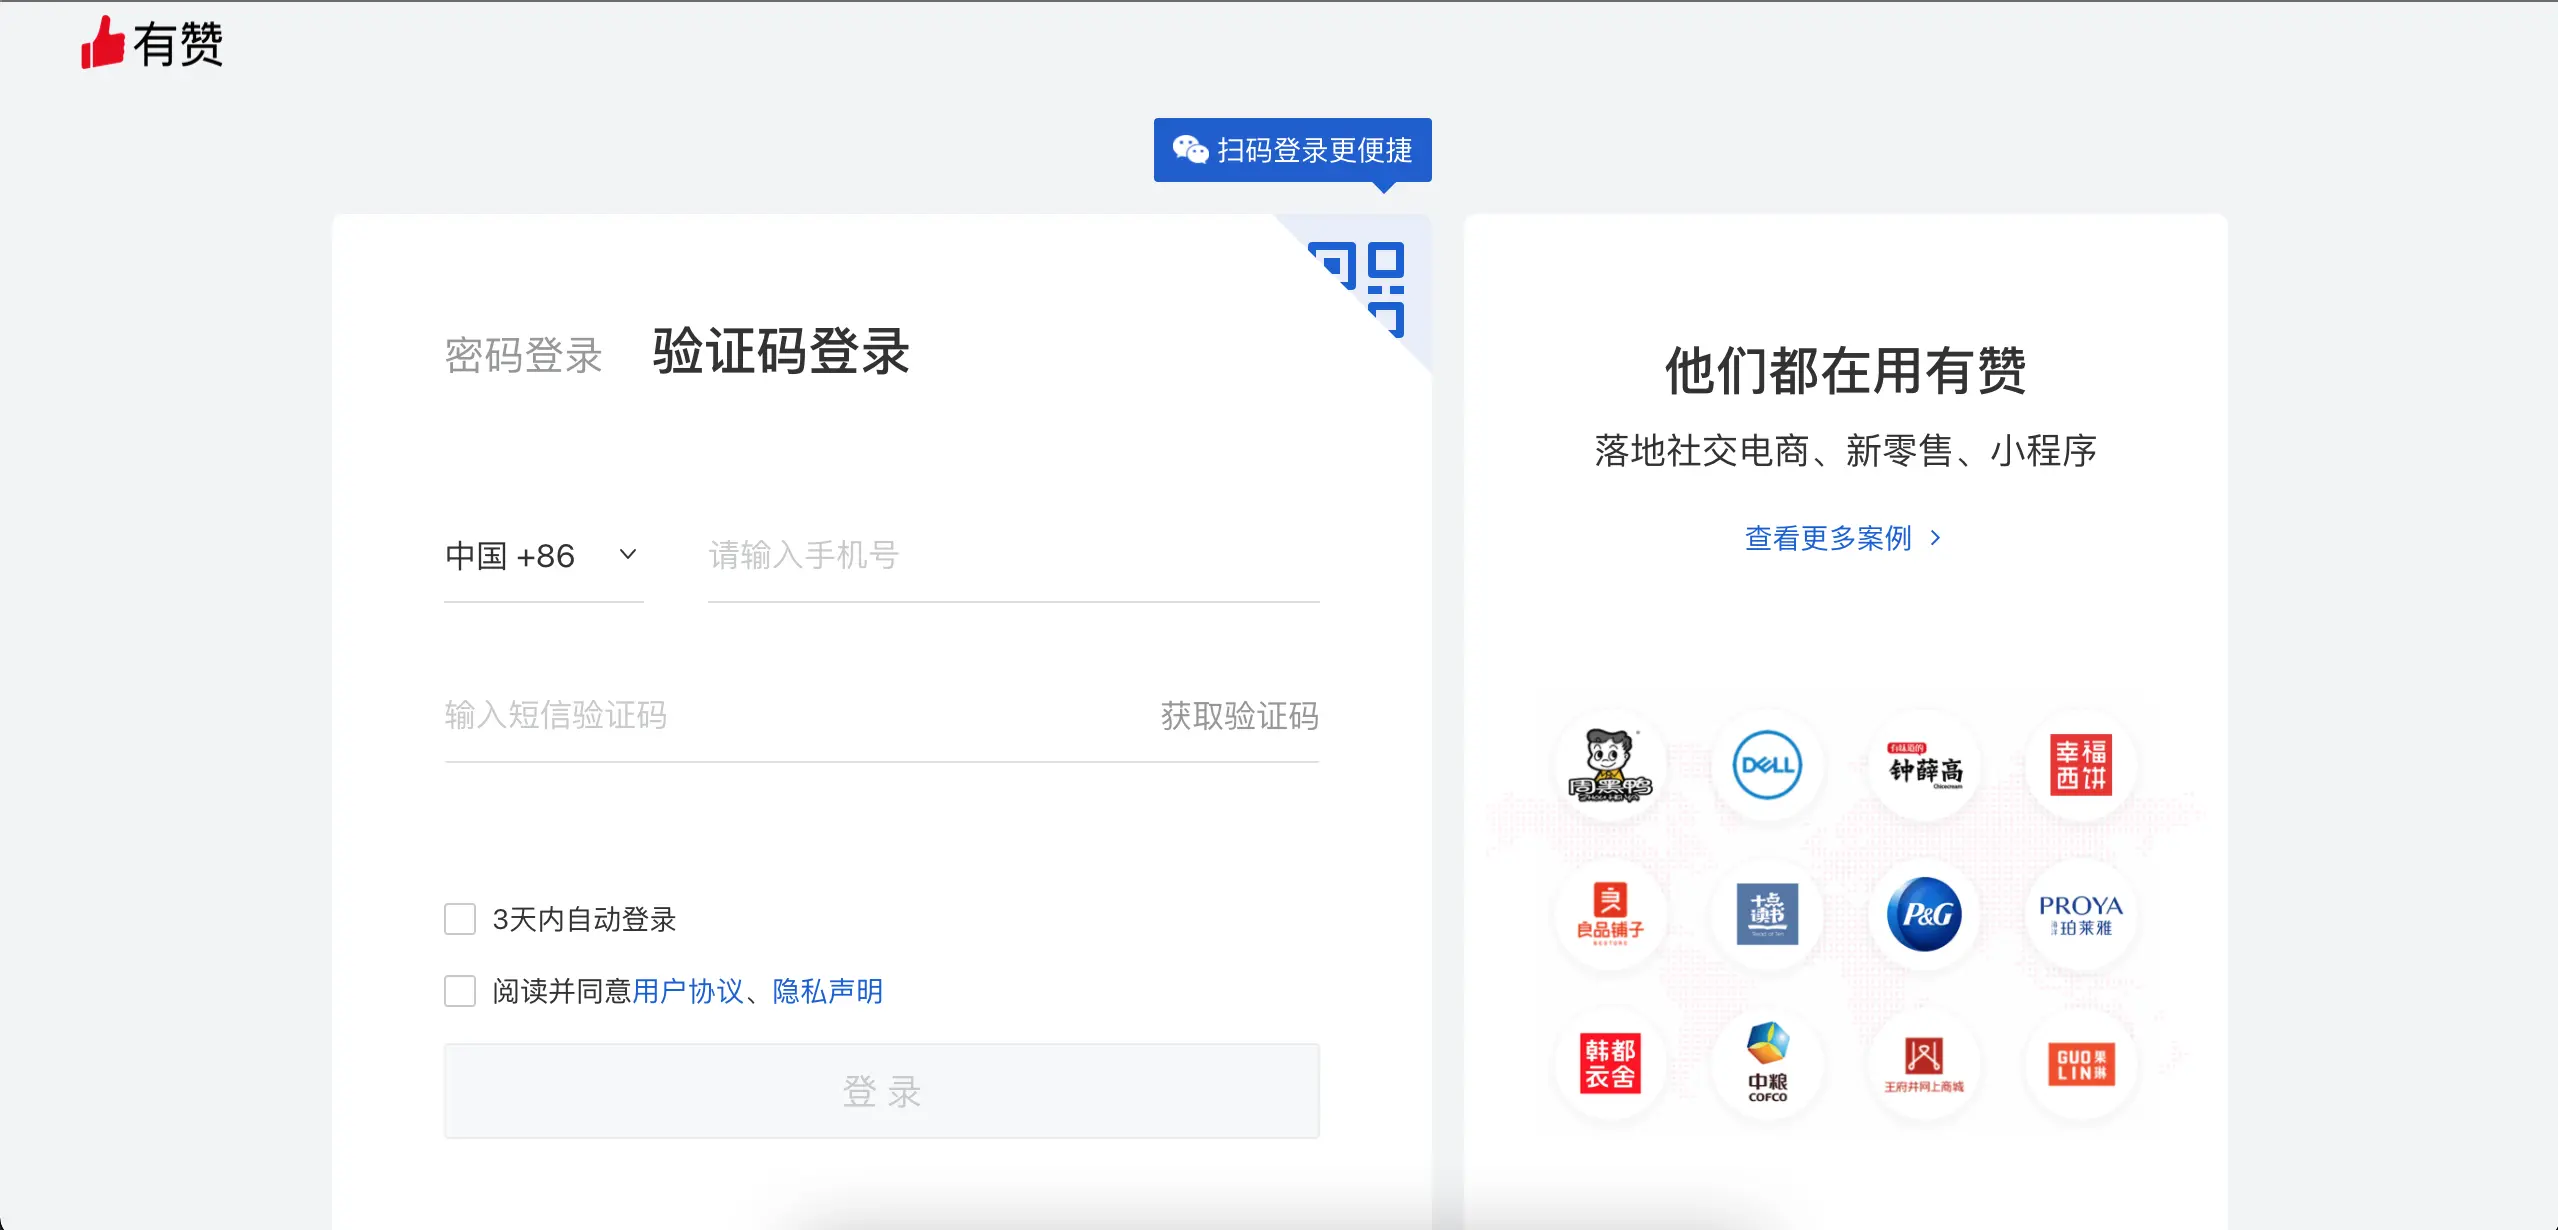
Task: Click the 韩都衣舍 brand logo
Action: click(1610, 1062)
